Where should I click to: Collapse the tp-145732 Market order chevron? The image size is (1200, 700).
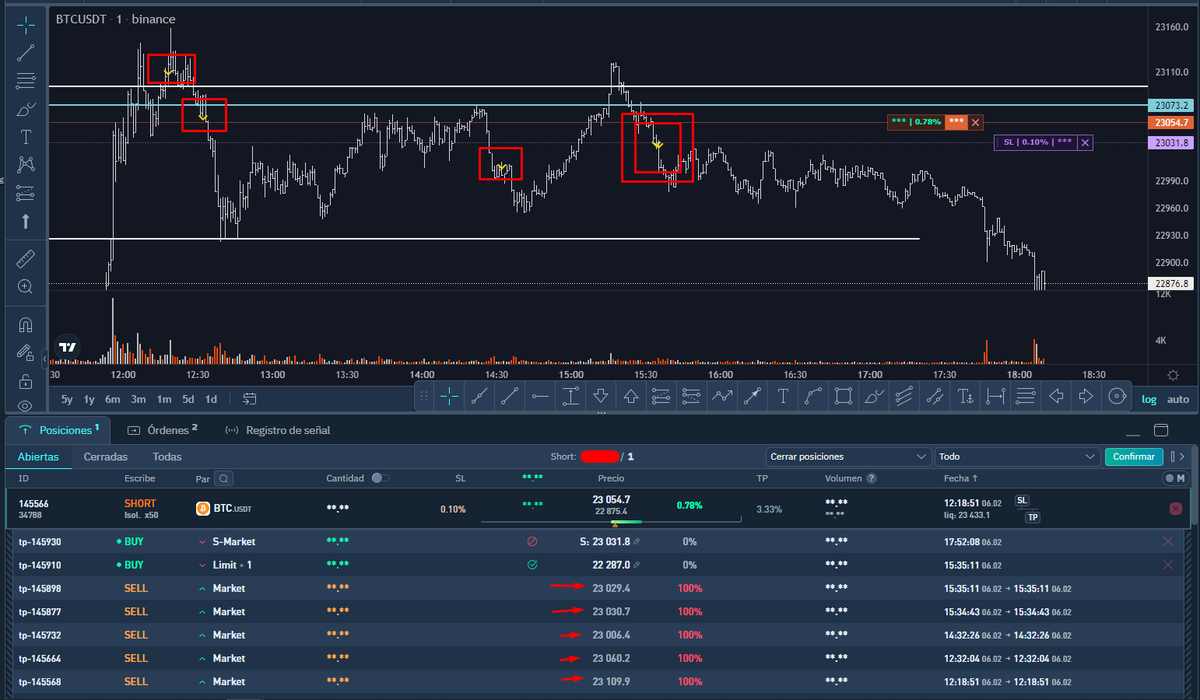[x=202, y=635]
